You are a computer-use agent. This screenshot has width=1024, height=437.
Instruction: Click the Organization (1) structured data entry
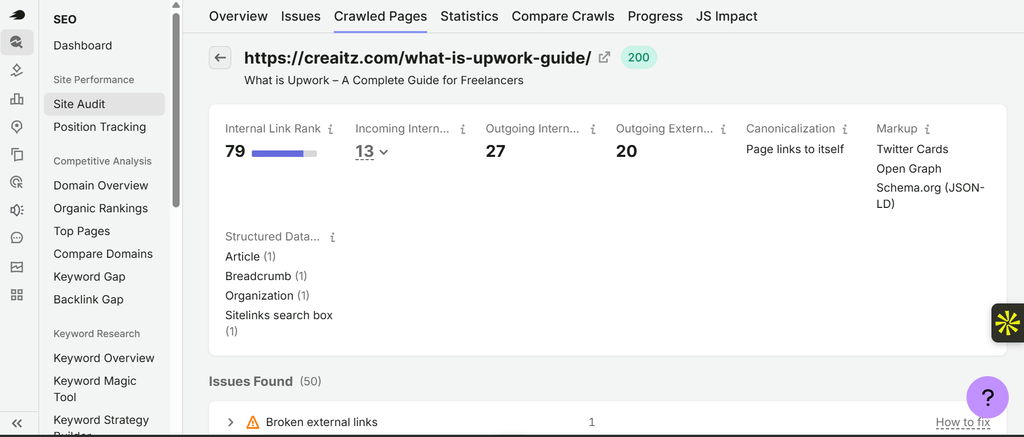[267, 296]
